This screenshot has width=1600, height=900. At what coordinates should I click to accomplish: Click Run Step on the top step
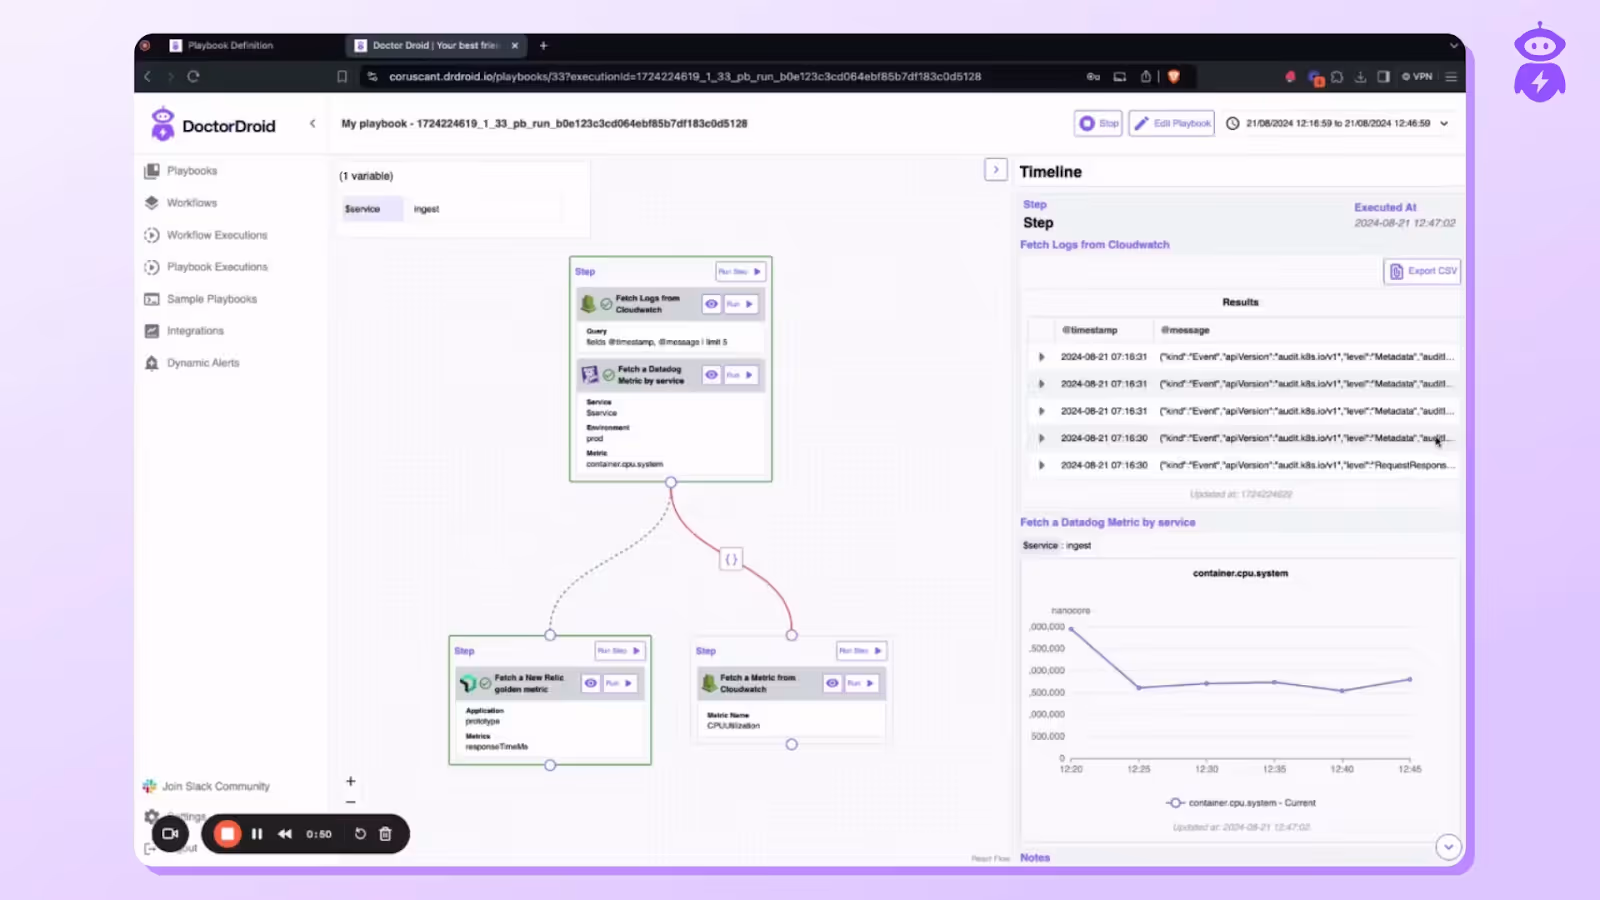(740, 271)
